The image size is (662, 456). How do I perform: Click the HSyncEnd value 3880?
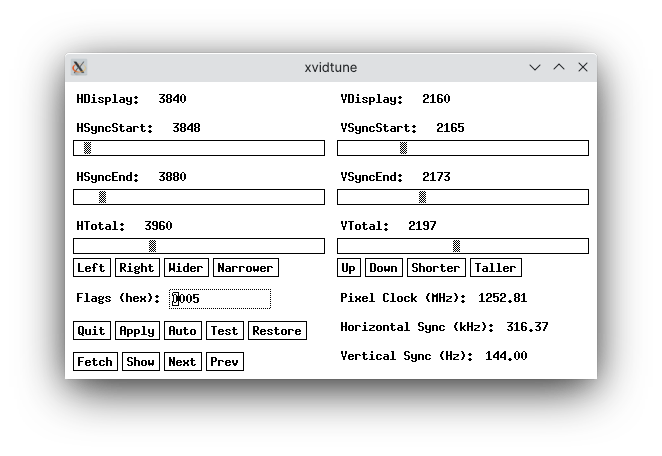click(172, 177)
